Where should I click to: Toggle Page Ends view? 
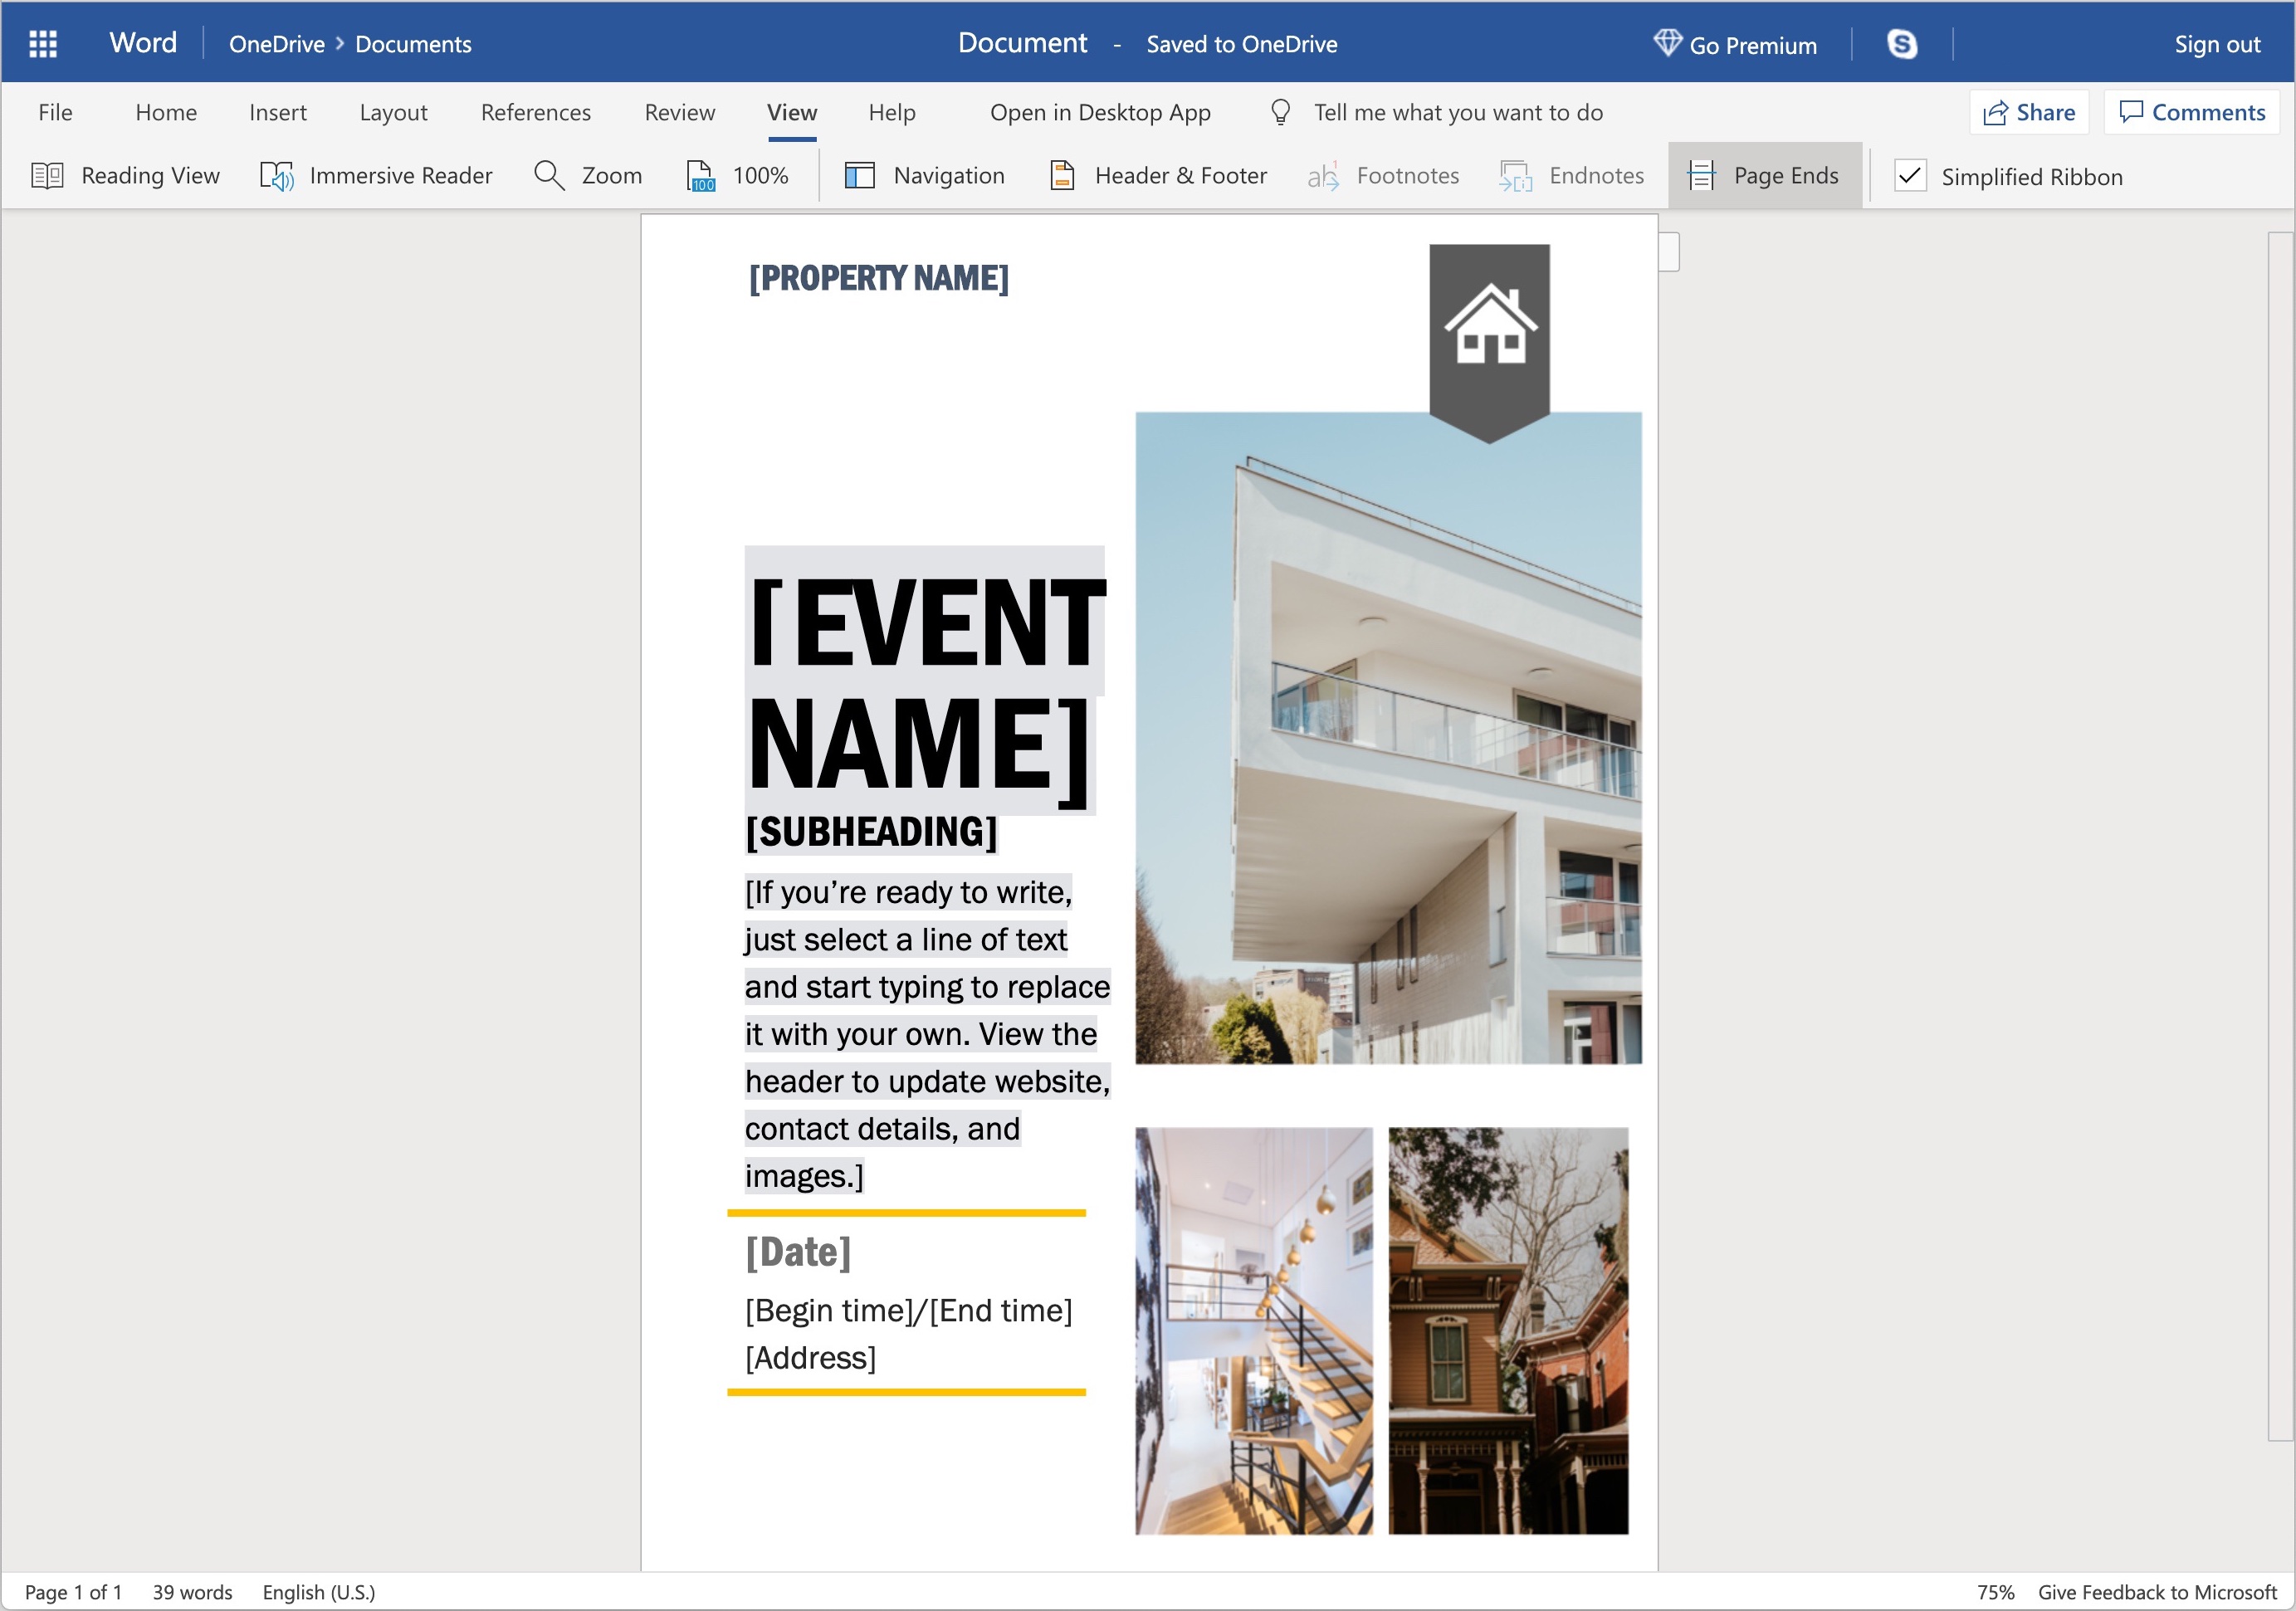(1764, 176)
